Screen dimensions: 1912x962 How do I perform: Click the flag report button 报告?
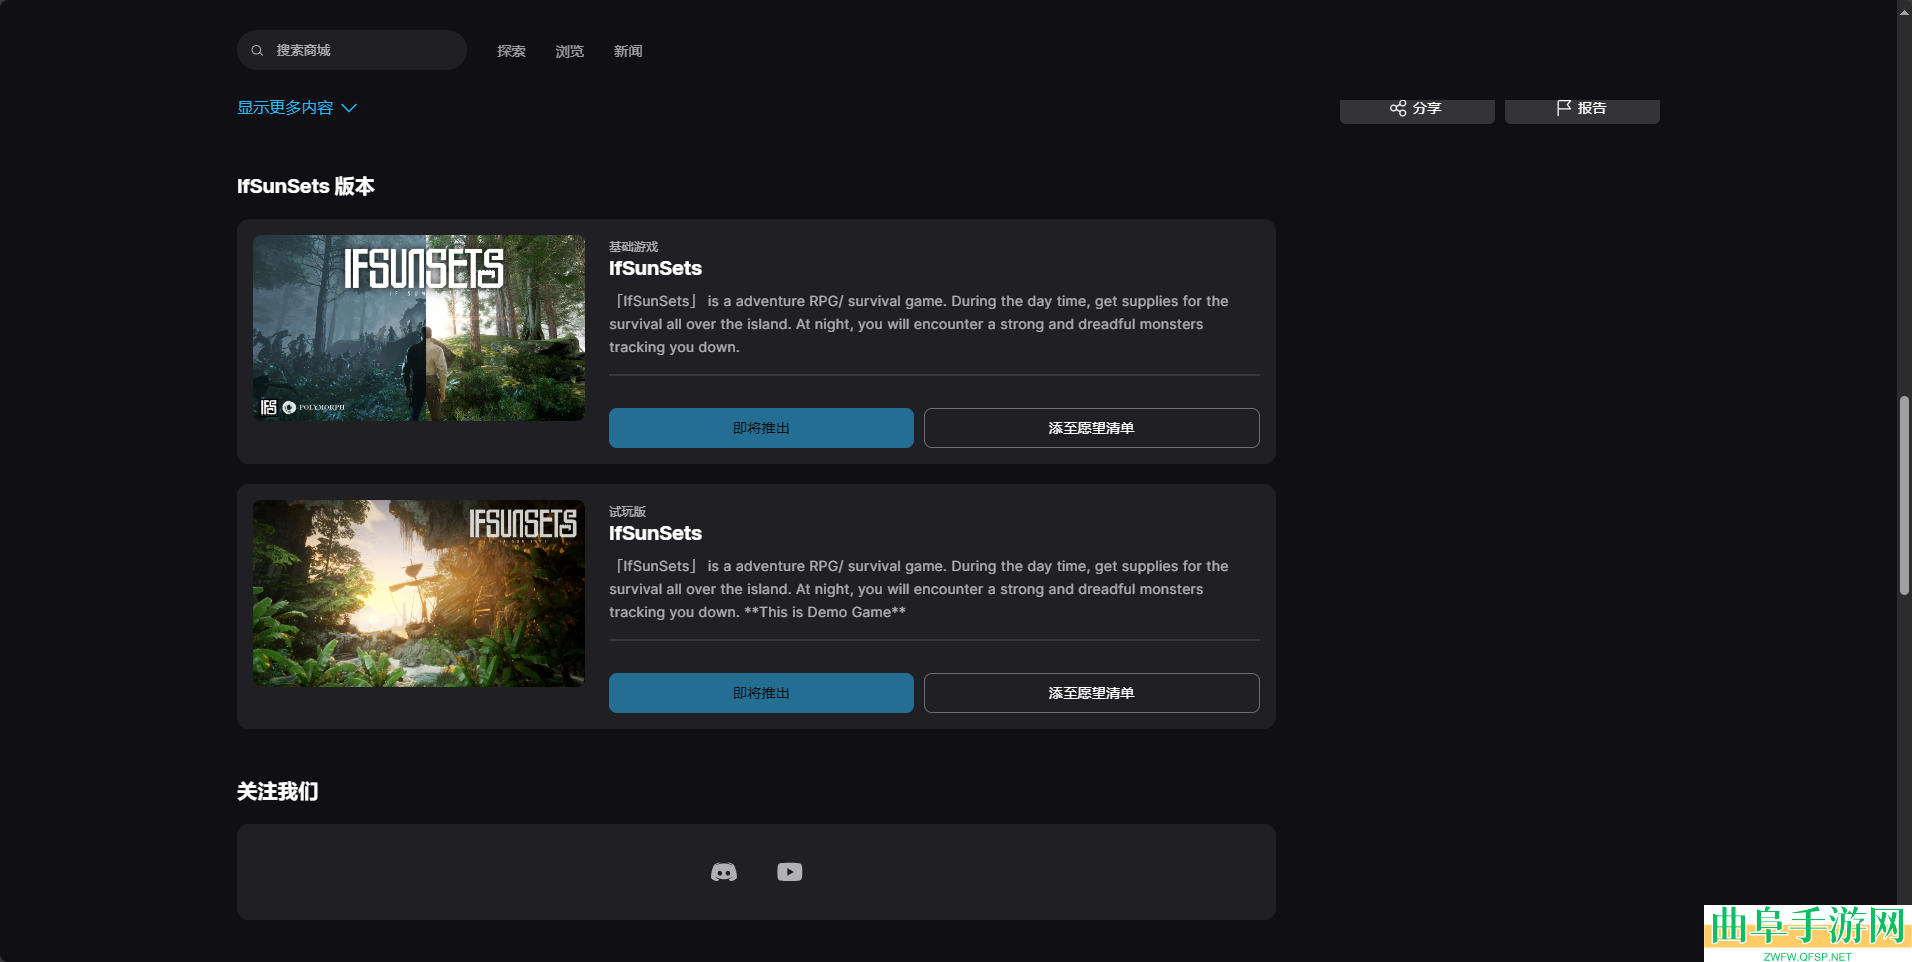pyautogui.click(x=1581, y=109)
